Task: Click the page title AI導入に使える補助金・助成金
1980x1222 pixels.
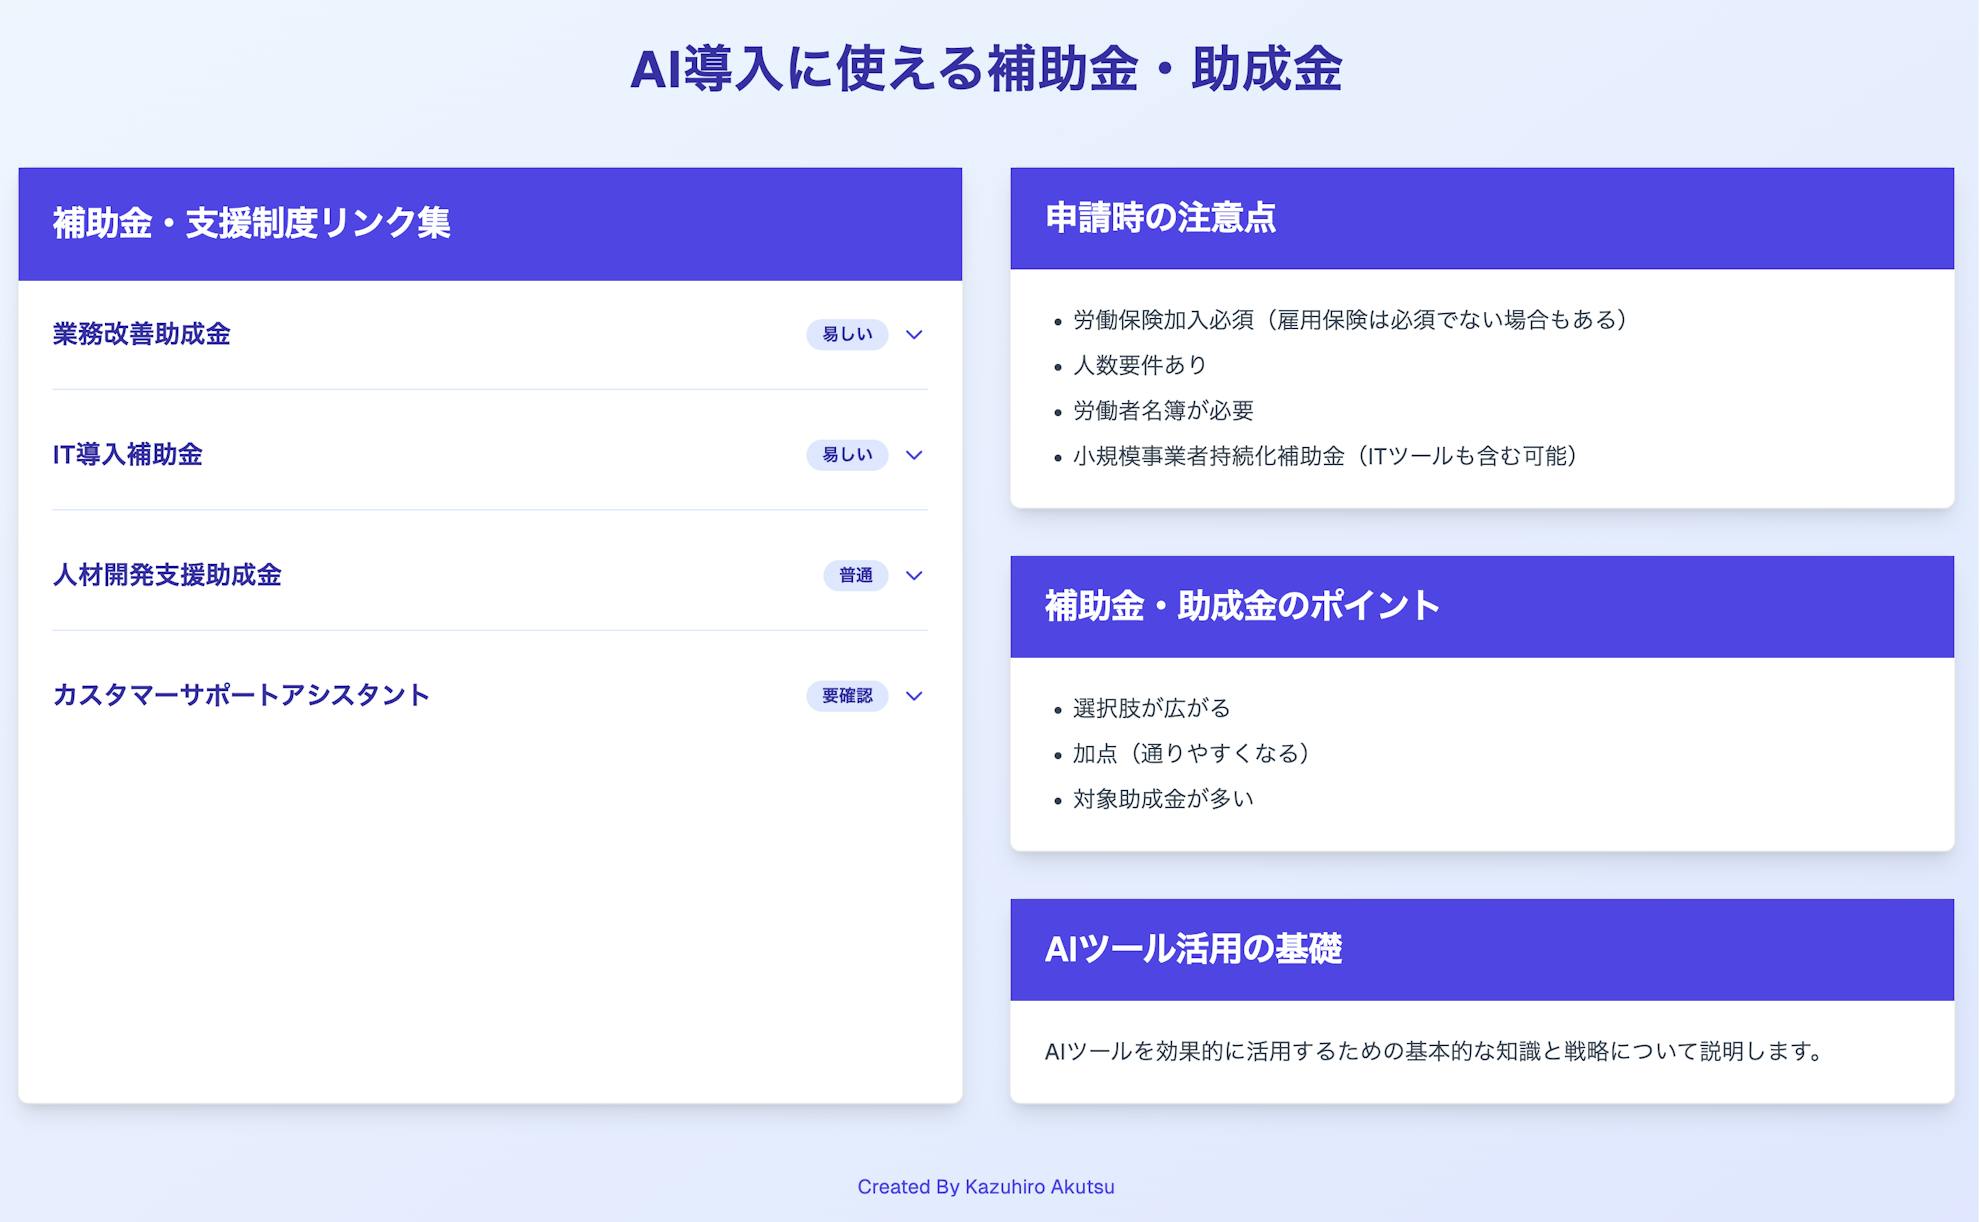Action: 985,70
